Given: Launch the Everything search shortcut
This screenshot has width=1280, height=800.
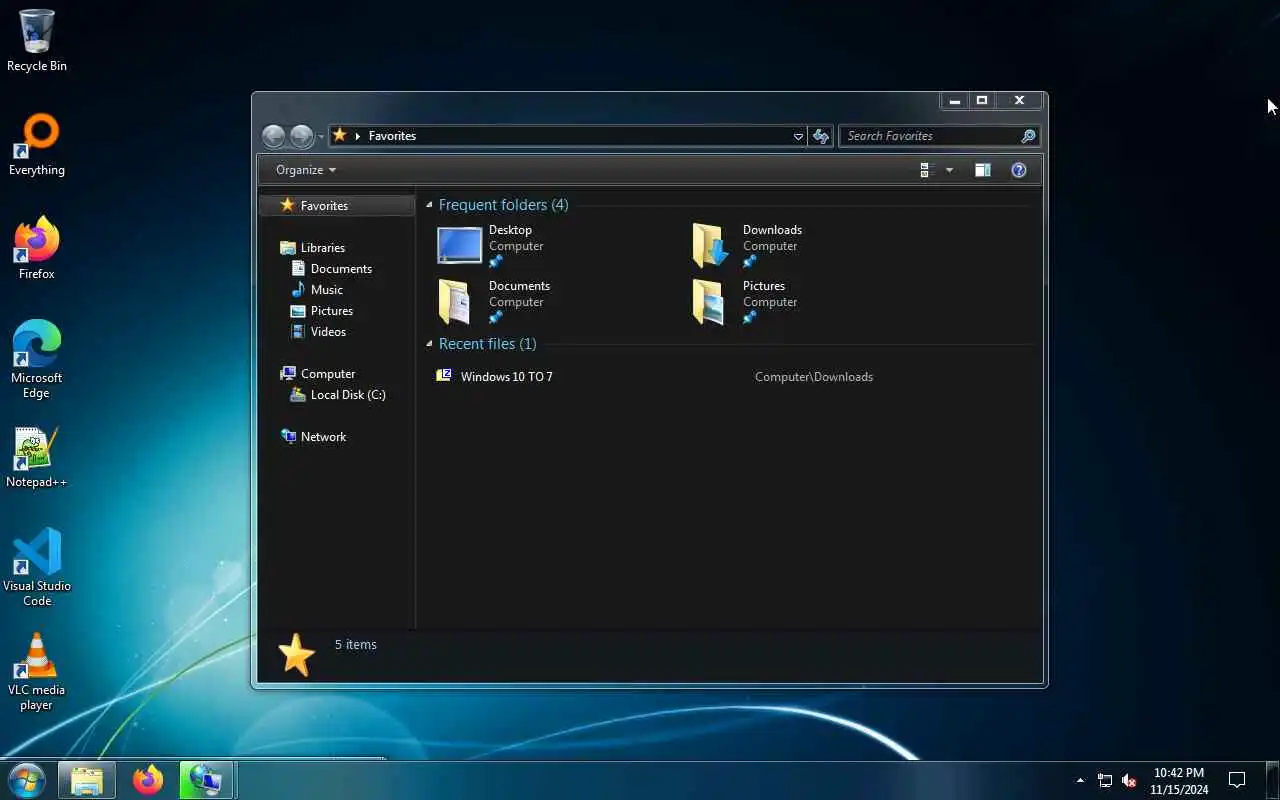Looking at the screenshot, I should [37, 145].
